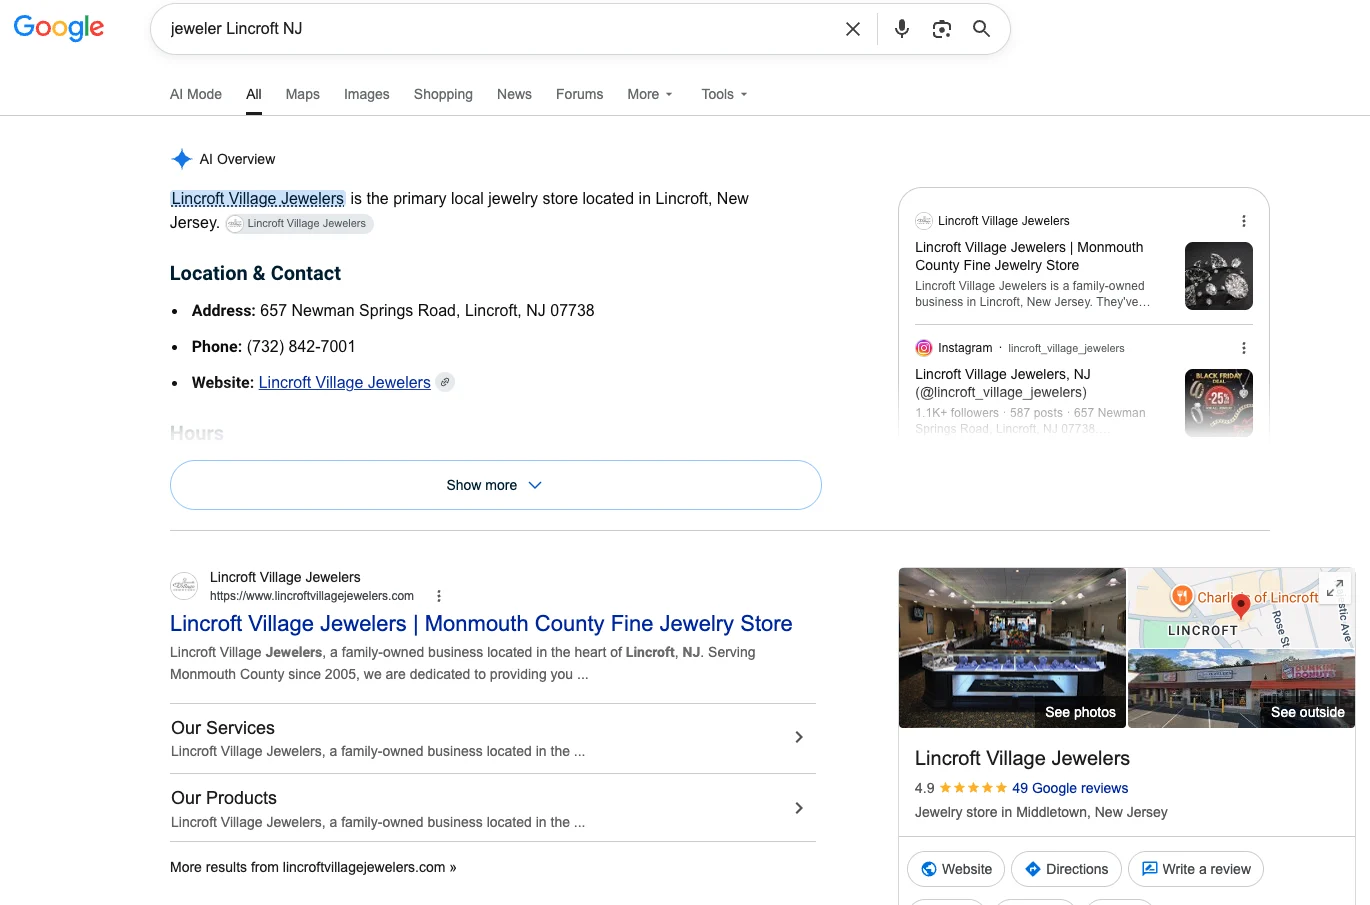Expand the map view fullscreen
The width and height of the screenshot is (1370, 905).
pyautogui.click(x=1335, y=588)
